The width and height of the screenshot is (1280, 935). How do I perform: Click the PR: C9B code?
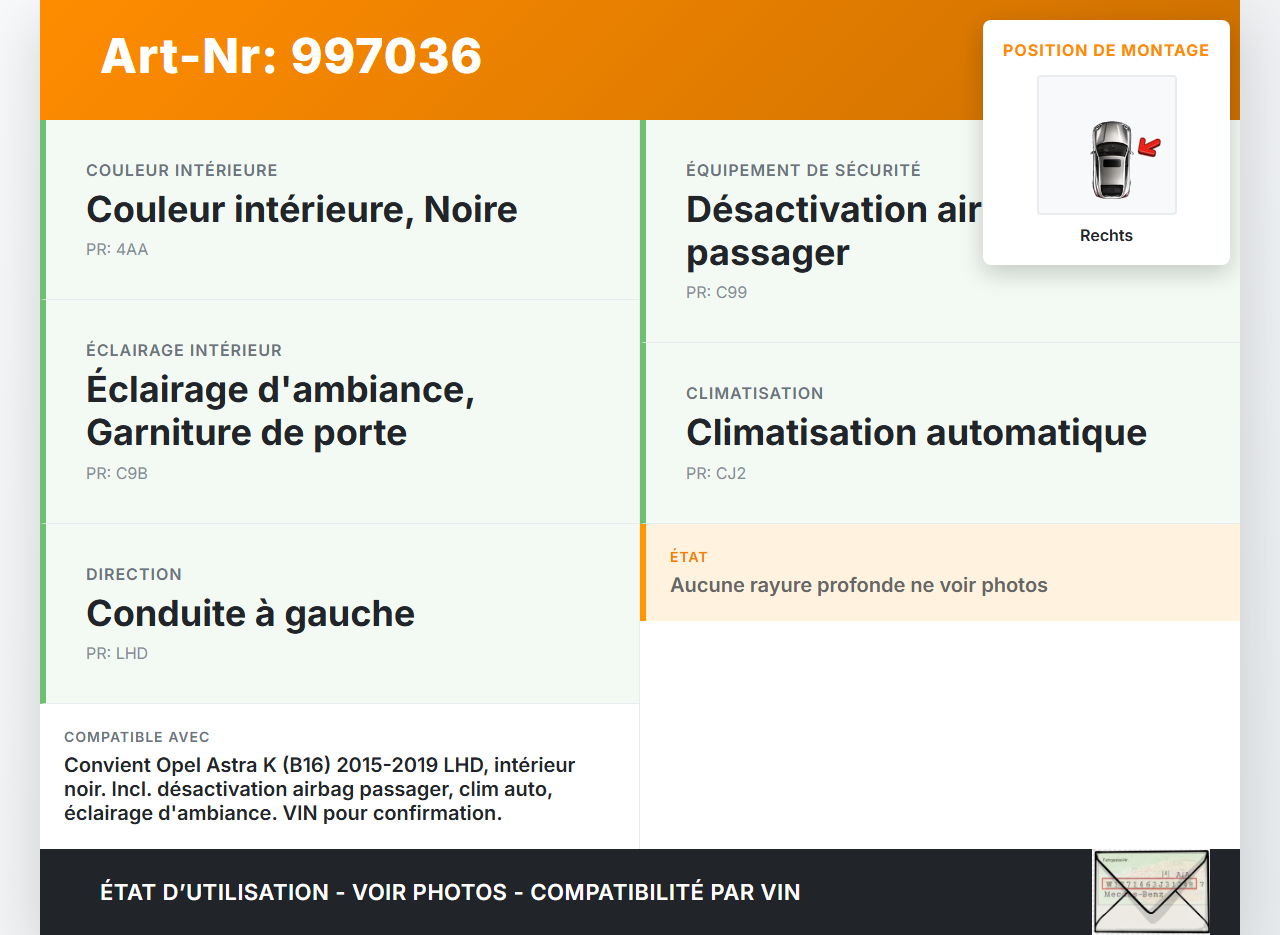tap(117, 474)
